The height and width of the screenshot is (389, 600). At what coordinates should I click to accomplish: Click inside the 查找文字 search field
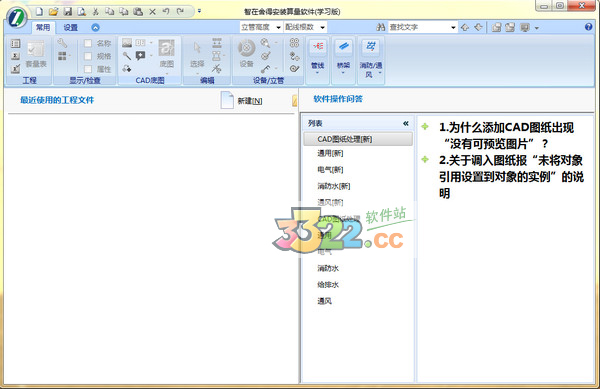[419, 27]
